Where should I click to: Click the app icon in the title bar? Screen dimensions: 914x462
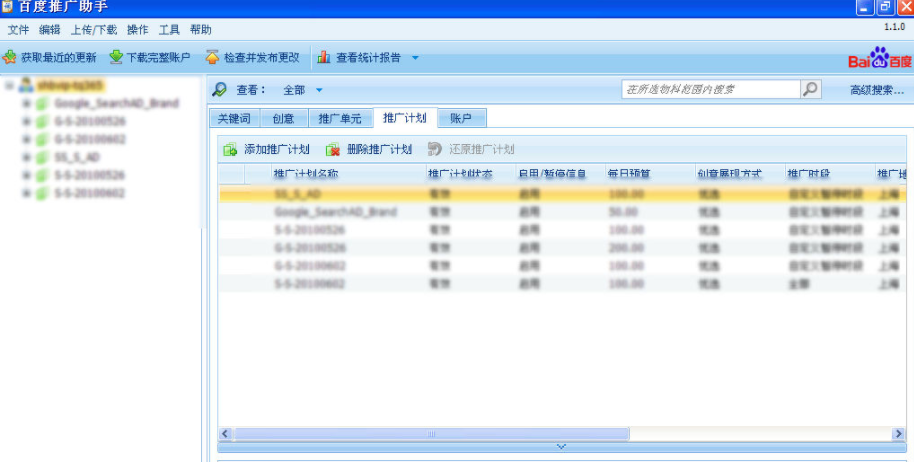pos(7,6)
